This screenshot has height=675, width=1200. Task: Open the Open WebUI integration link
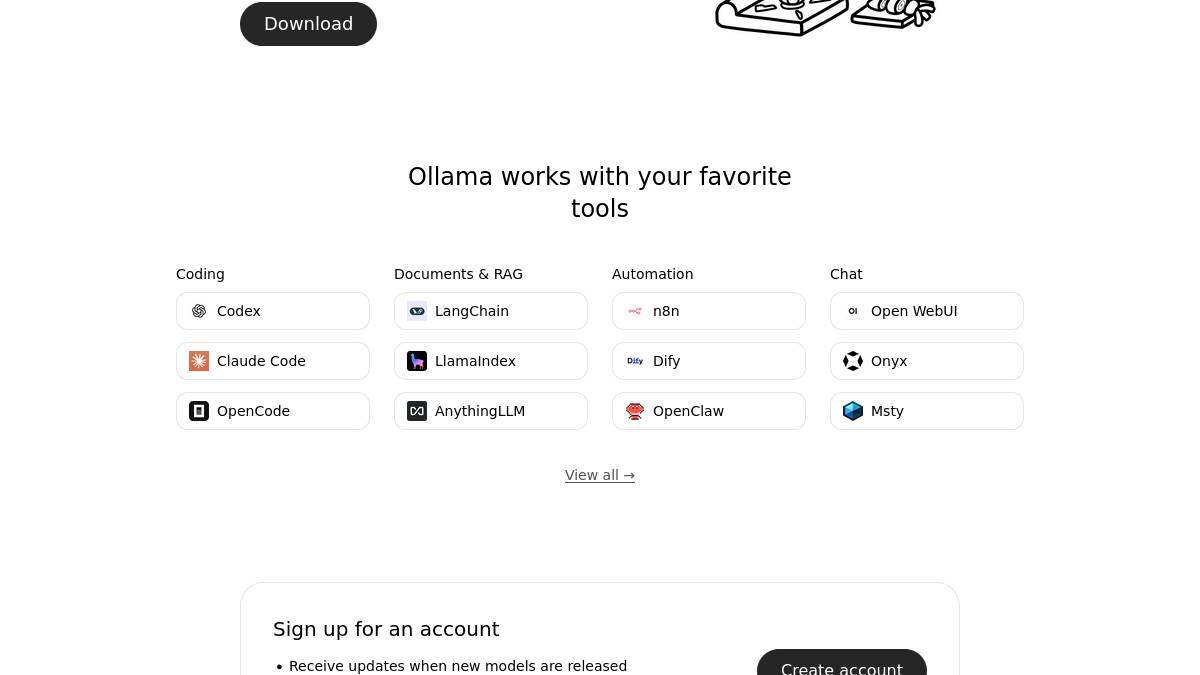926,311
